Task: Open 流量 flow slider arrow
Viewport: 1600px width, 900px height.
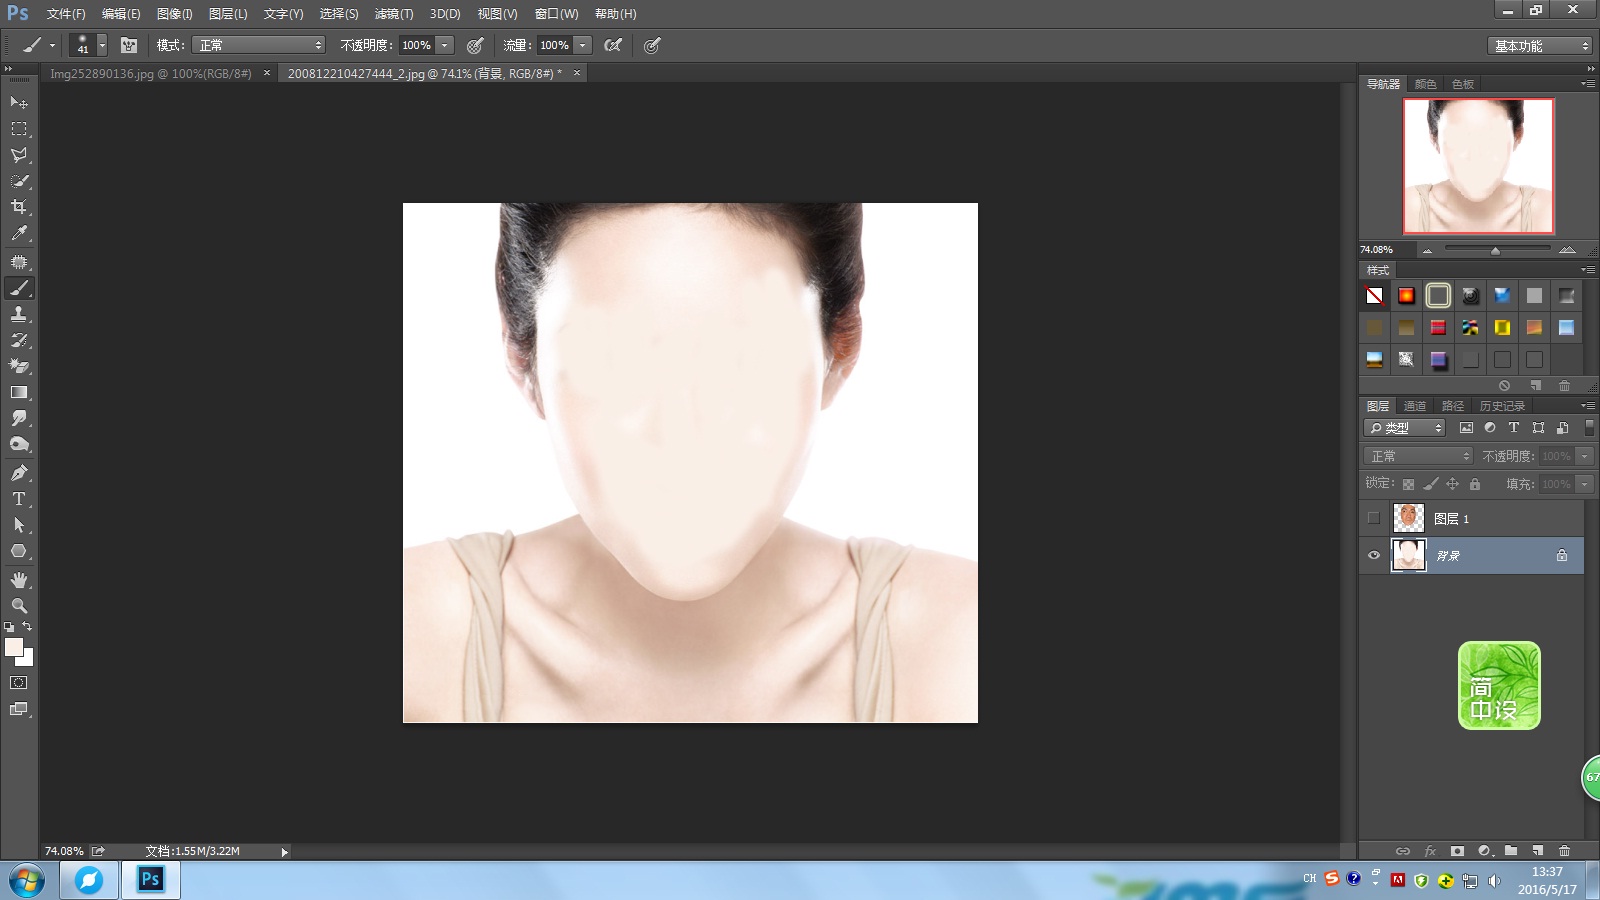Action: (x=583, y=45)
